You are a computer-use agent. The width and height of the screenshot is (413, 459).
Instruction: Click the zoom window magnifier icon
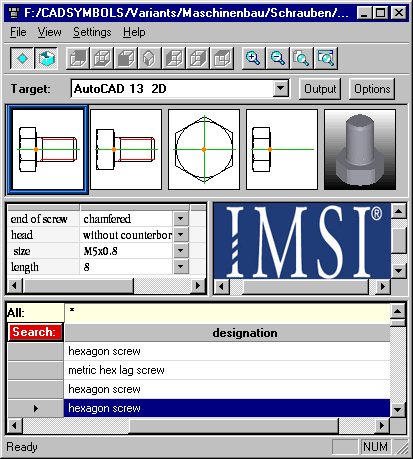(x=326, y=59)
